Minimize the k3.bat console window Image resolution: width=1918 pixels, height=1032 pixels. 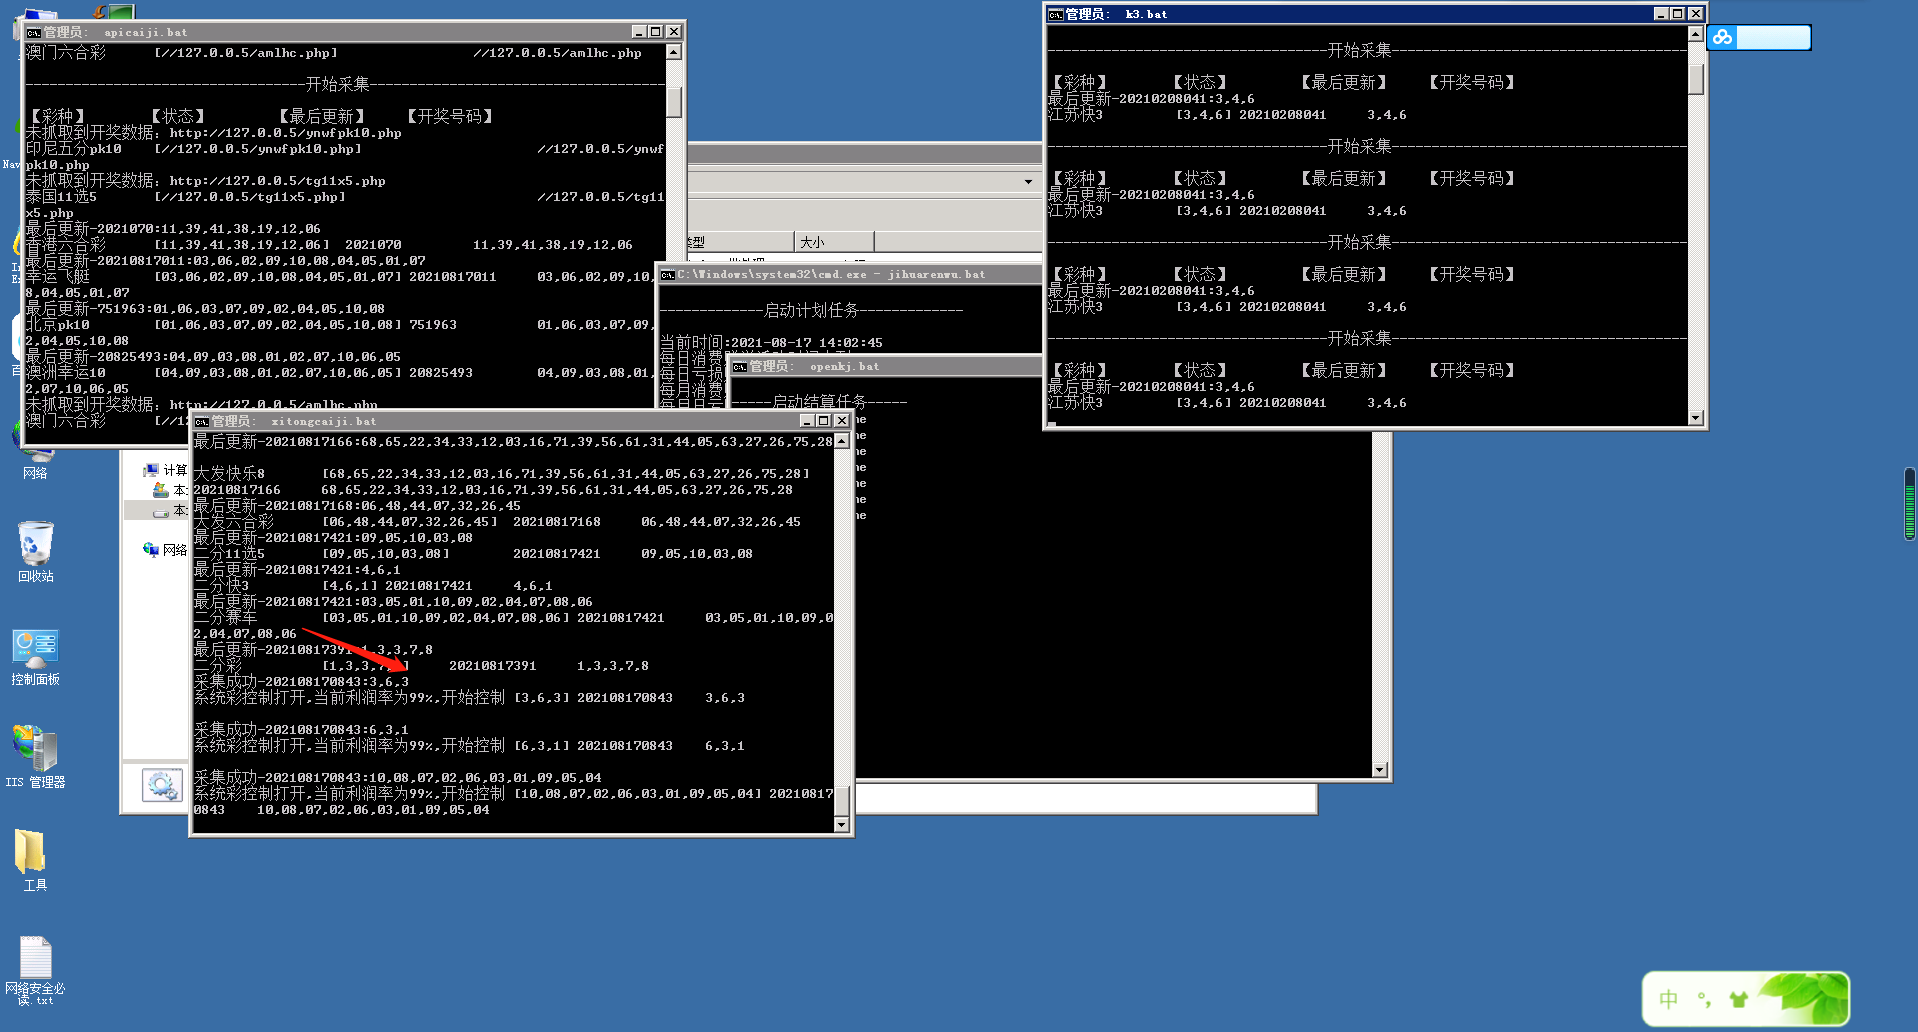[x=1661, y=14]
